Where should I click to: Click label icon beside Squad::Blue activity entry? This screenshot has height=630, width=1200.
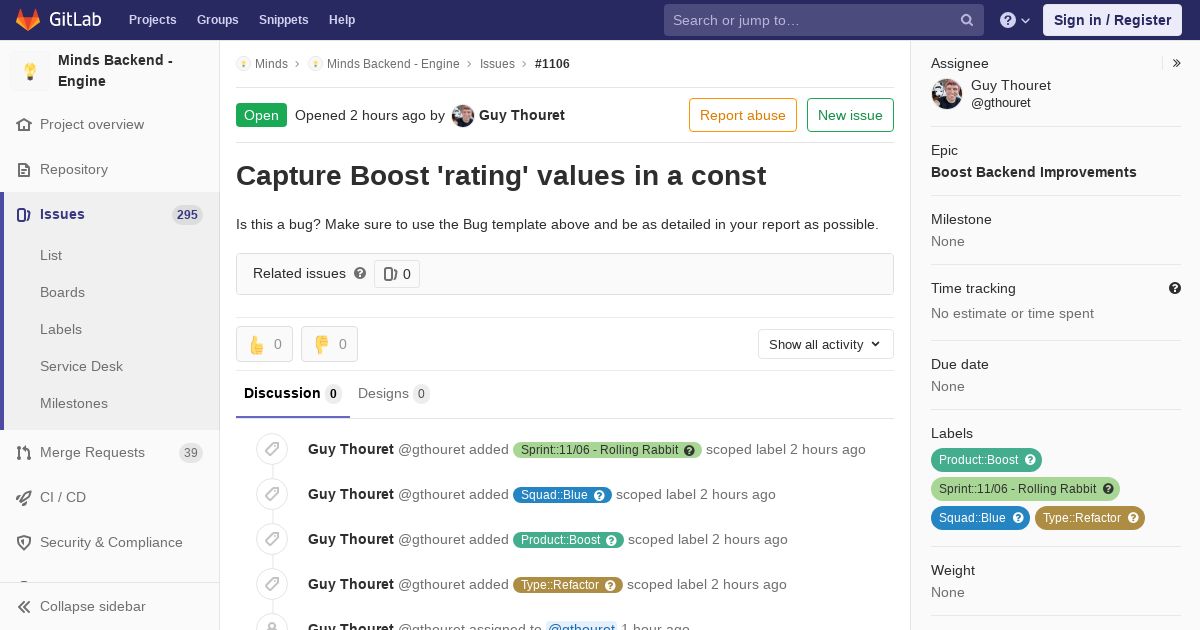[x=272, y=494]
